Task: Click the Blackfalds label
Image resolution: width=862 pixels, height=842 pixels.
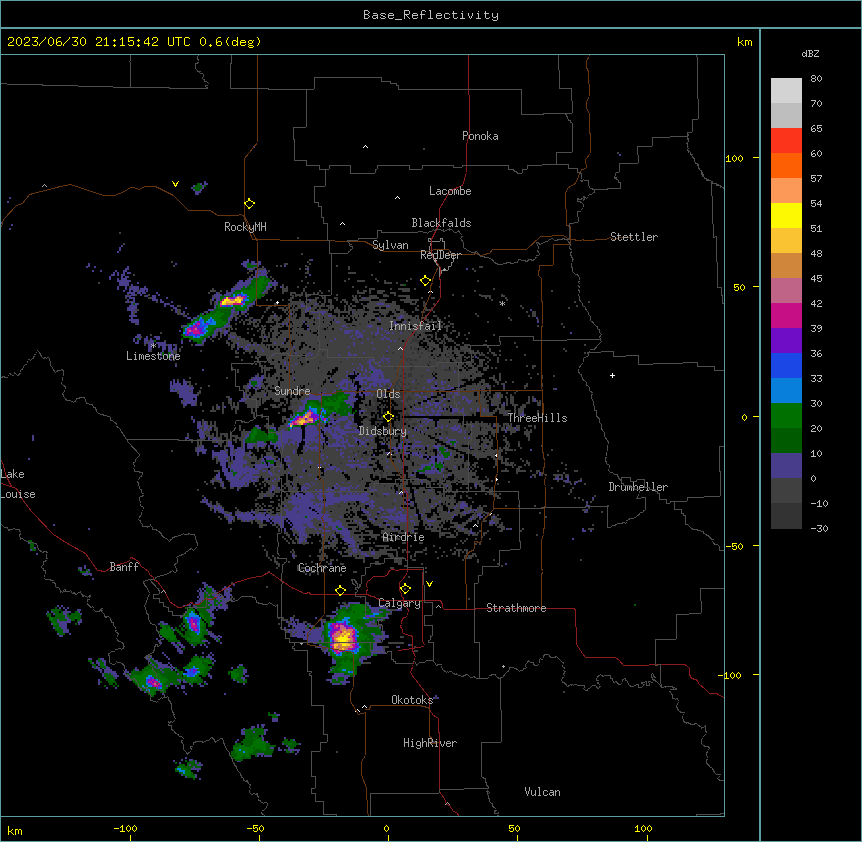Action: [x=441, y=223]
